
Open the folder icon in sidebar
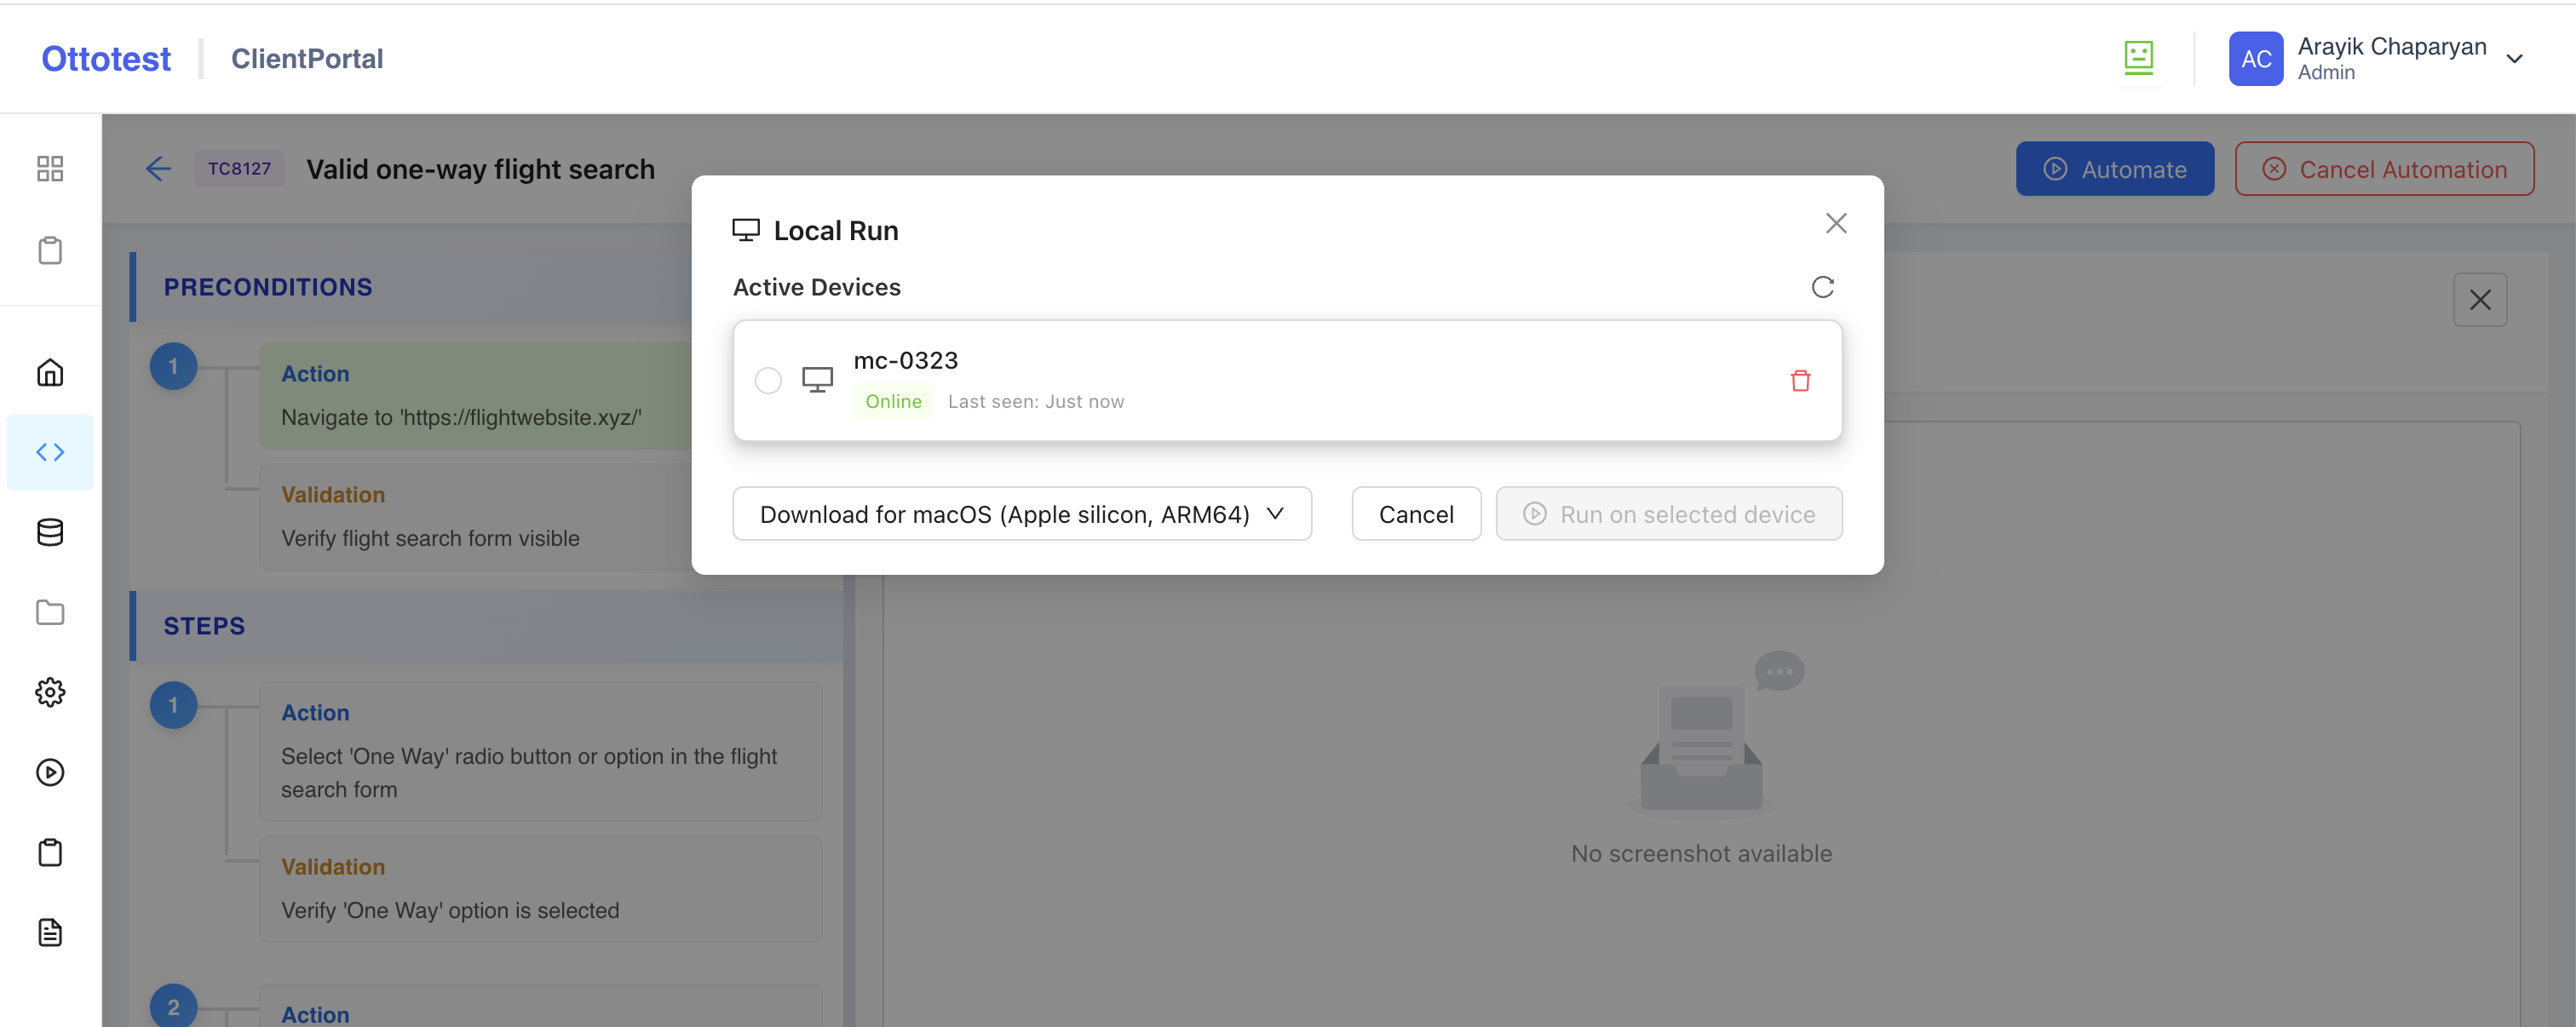pyautogui.click(x=50, y=612)
